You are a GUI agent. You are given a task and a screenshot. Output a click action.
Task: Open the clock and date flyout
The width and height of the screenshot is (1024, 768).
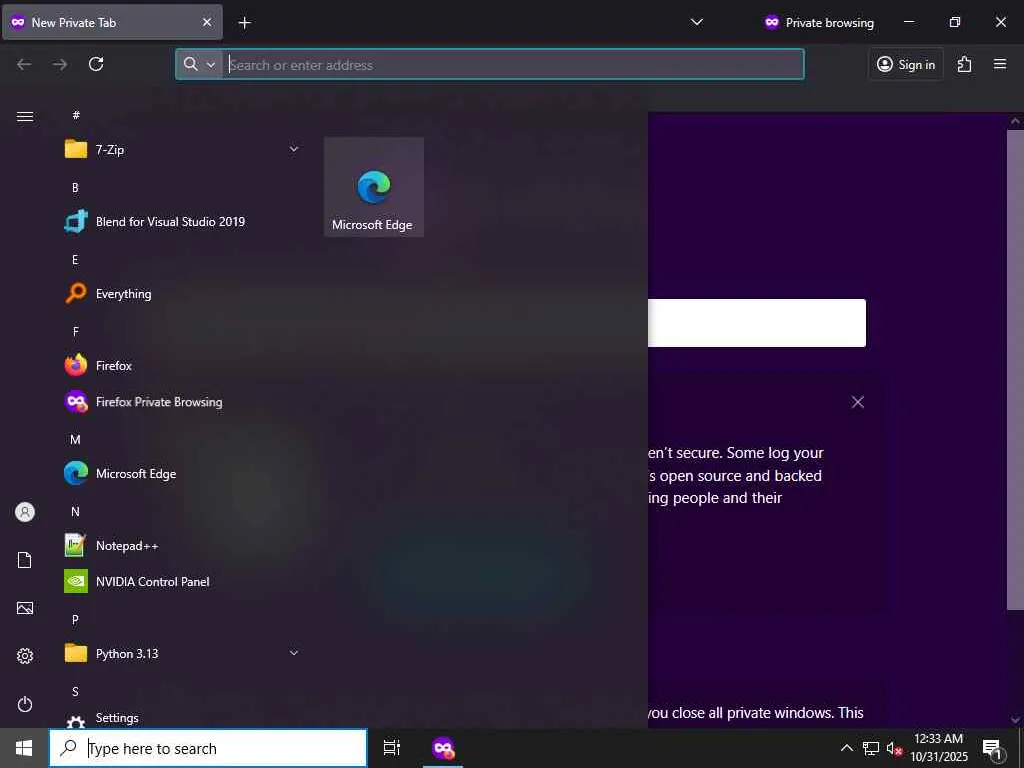939,748
